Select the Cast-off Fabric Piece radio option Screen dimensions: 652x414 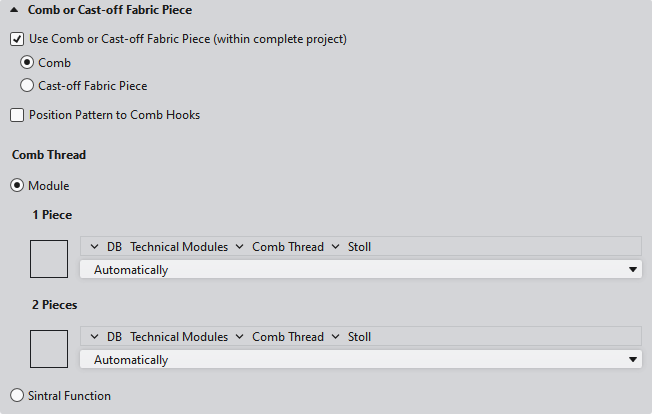[27, 86]
